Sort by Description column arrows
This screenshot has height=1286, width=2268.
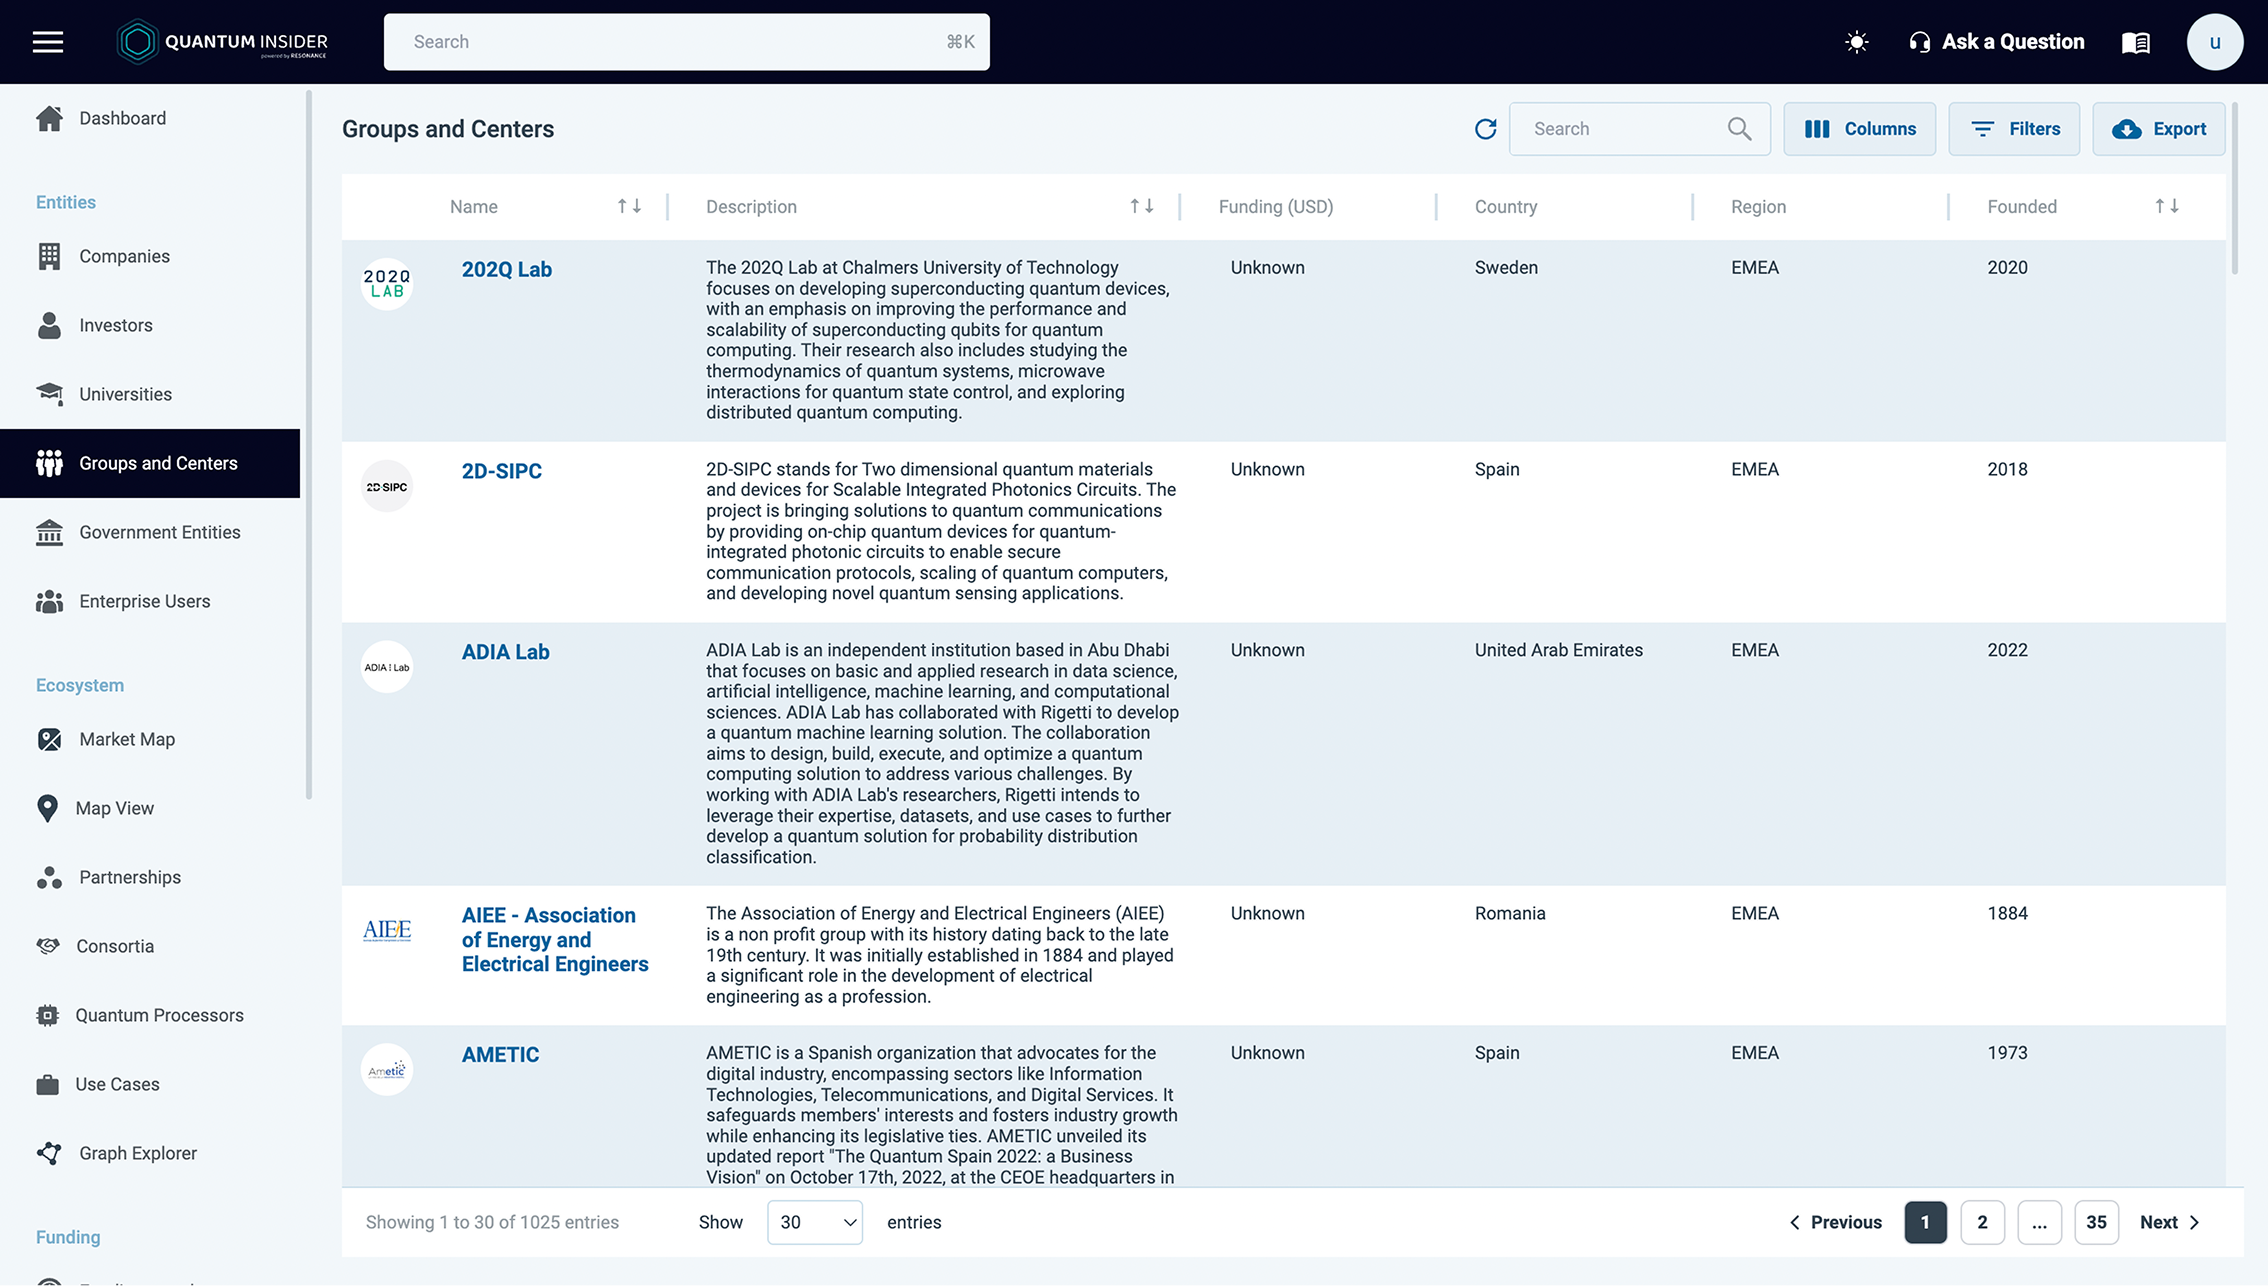coord(1142,206)
